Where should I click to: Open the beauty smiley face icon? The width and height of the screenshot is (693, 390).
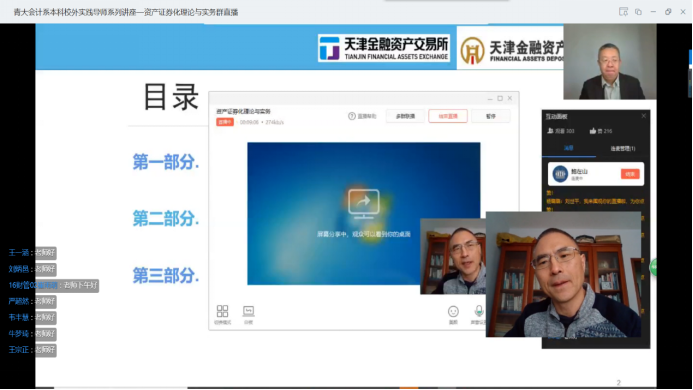tap(453, 312)
